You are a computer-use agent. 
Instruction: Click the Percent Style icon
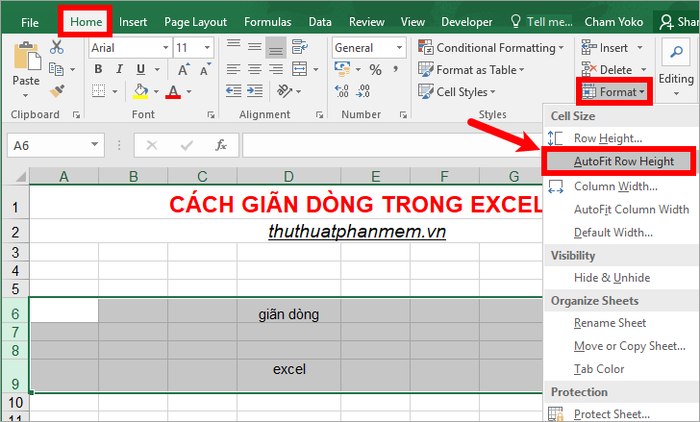pyautogui.click(x=375, y=70)
